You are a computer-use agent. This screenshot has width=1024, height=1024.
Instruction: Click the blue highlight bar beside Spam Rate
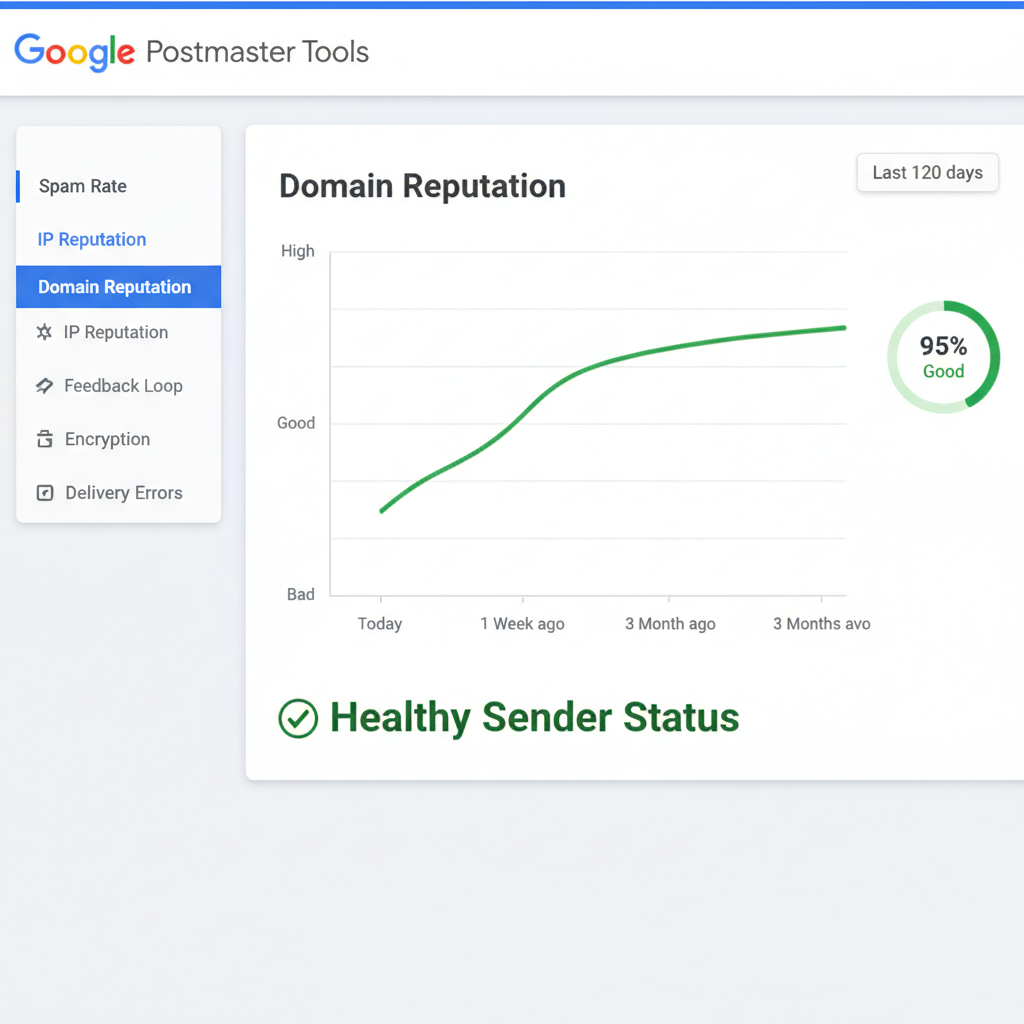[x=18, y=186]
